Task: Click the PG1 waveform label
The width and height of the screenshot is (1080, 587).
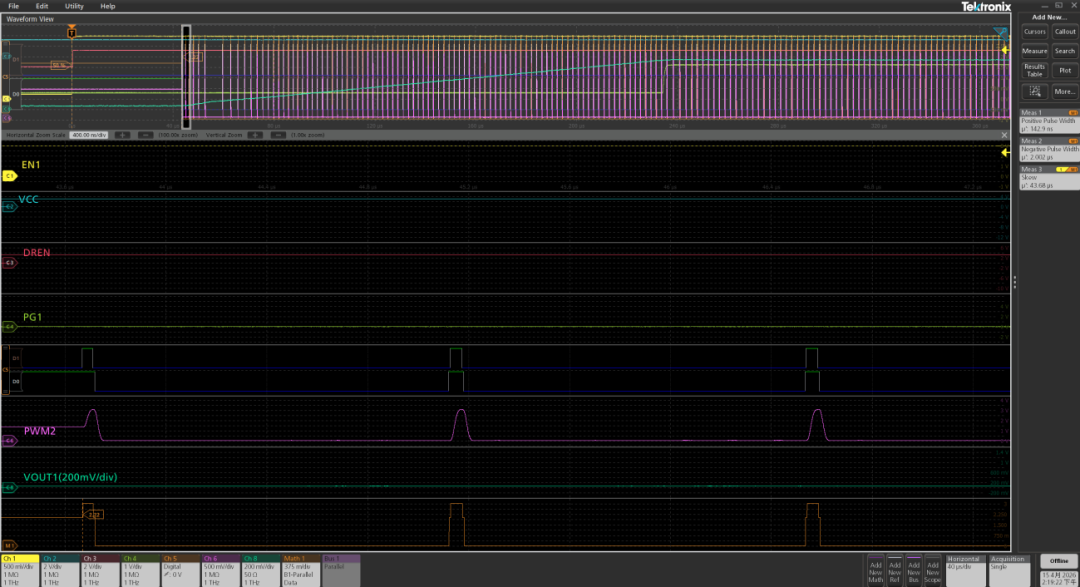Action: tap(32, 317)
